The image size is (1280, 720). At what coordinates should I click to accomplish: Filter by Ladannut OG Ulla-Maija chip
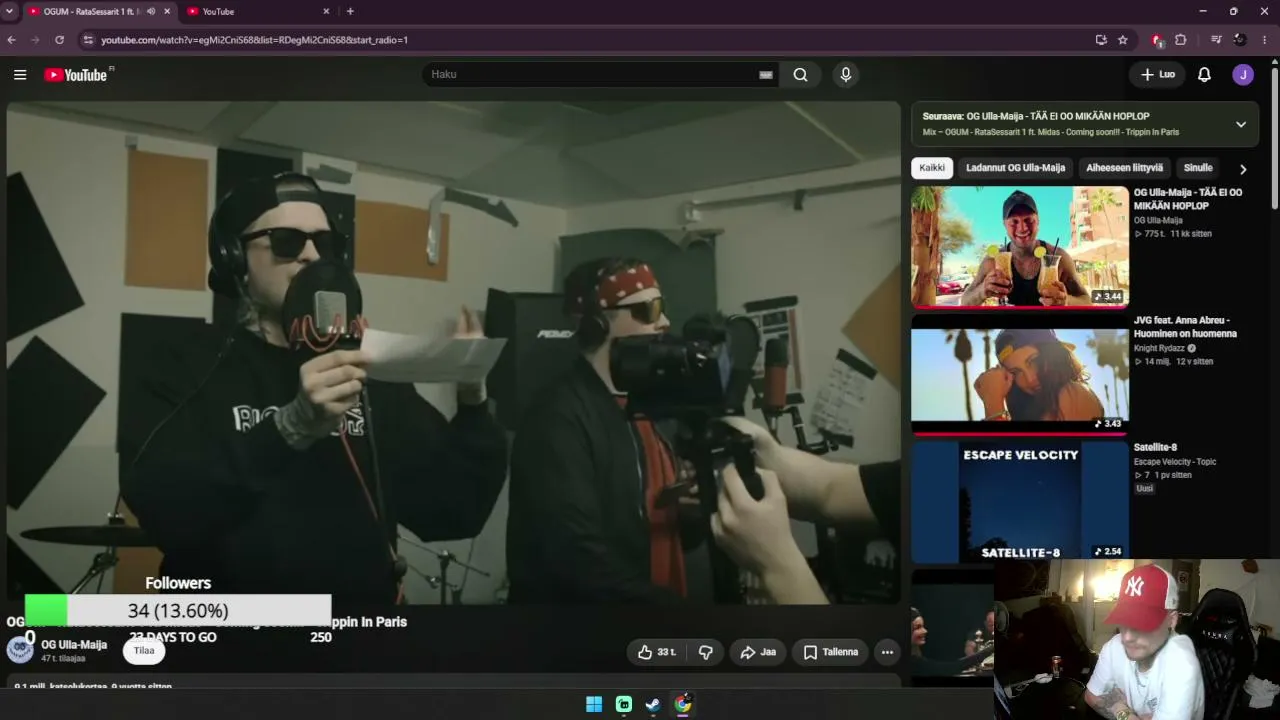point(1015,168)
